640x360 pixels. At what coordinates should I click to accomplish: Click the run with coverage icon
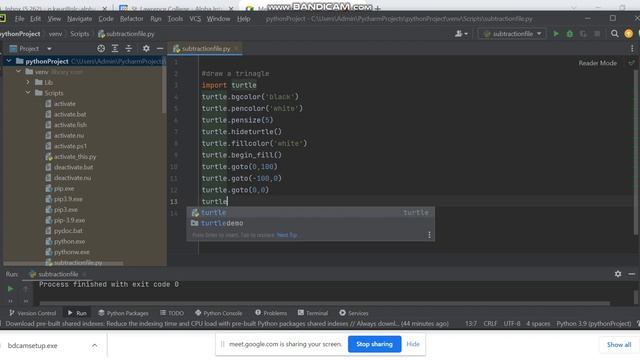pos(583,34)
